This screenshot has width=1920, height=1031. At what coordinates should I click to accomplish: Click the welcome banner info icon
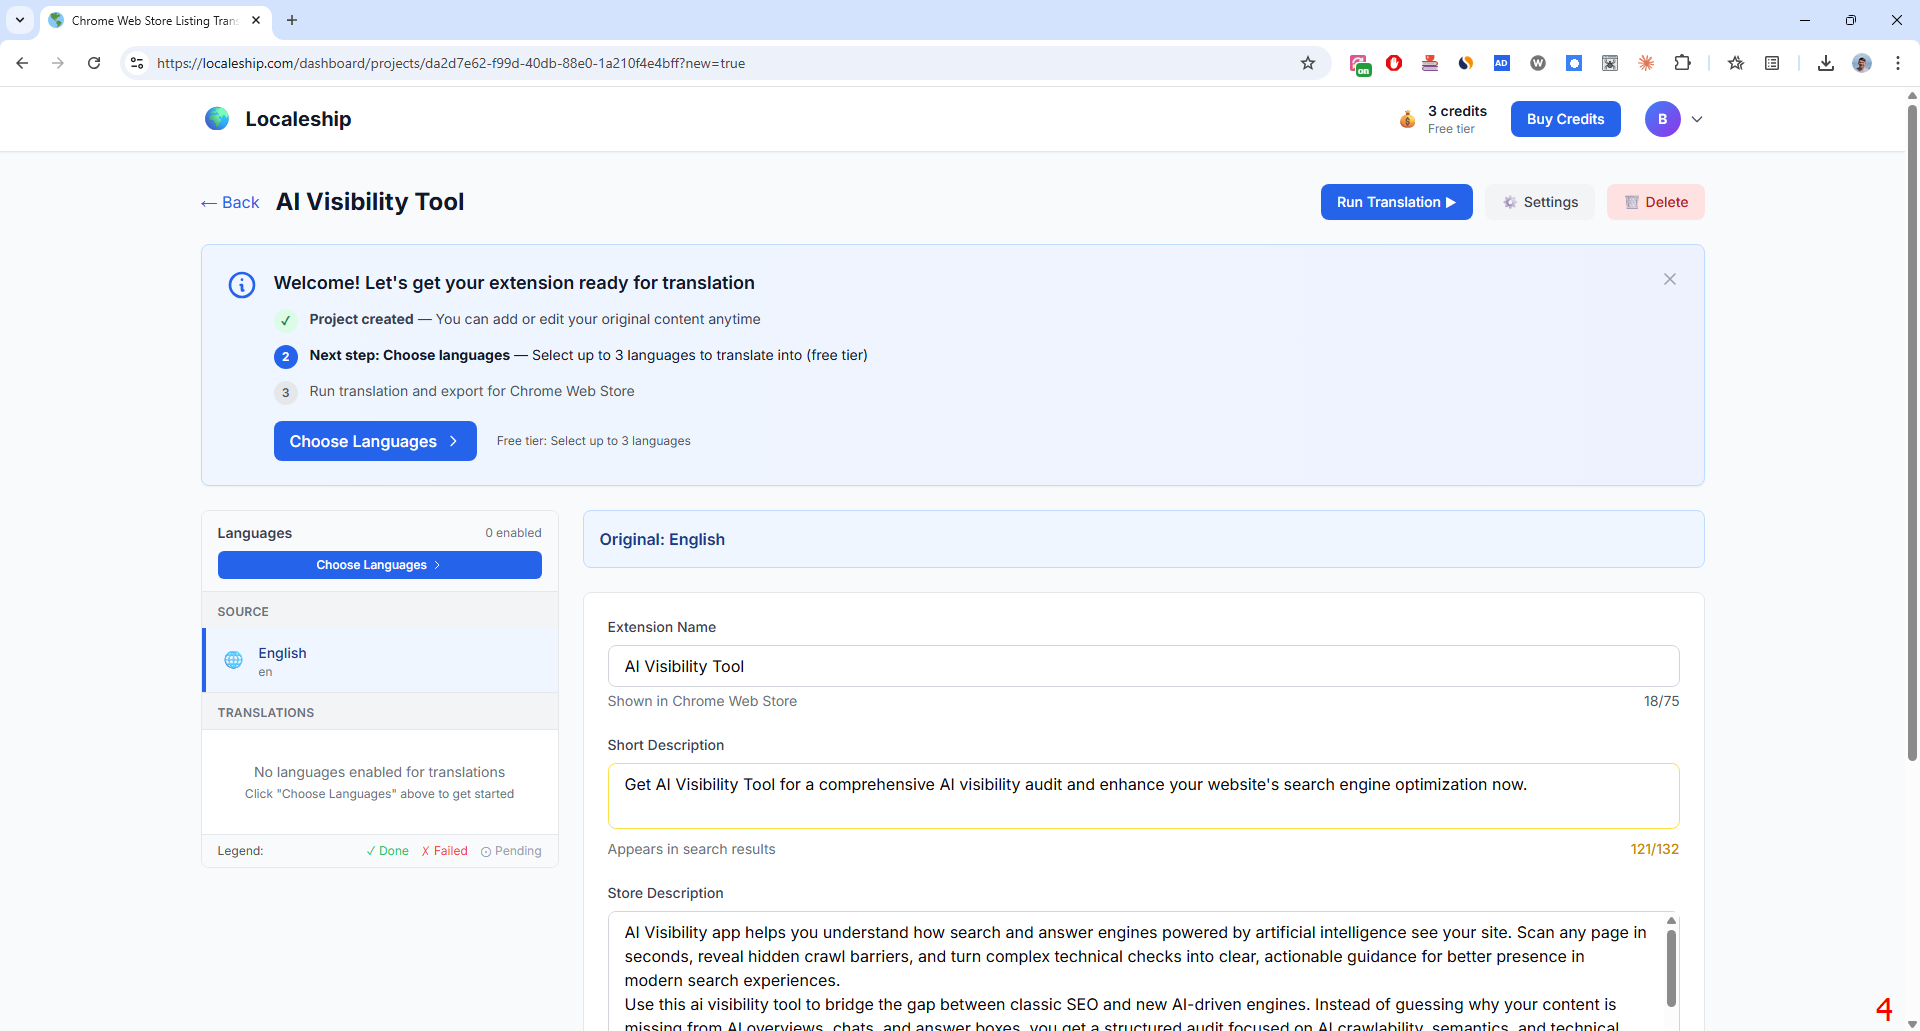coord(242,285)
